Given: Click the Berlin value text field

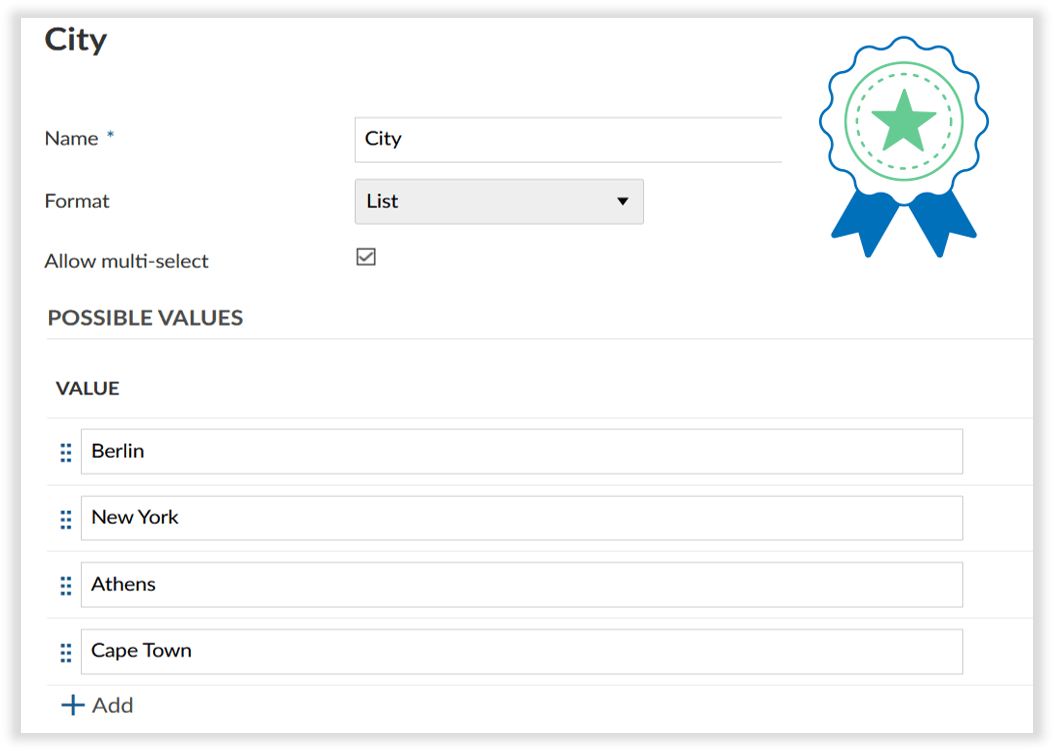Looking at the screenshot, I should pos(522,451).
